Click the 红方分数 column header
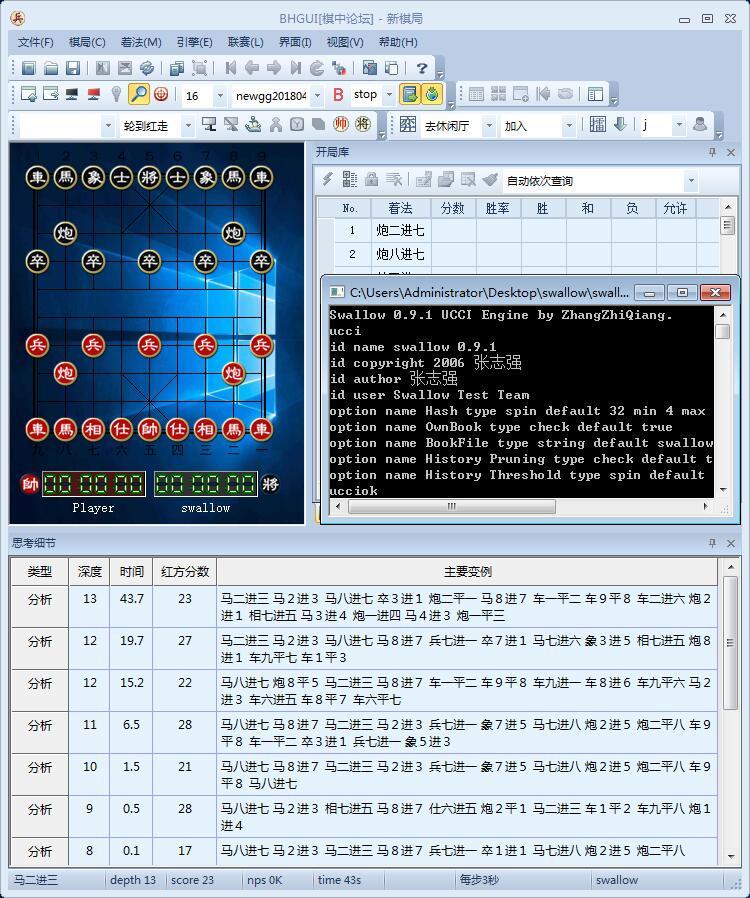This screenshot has height=898, width=750. 184,571
